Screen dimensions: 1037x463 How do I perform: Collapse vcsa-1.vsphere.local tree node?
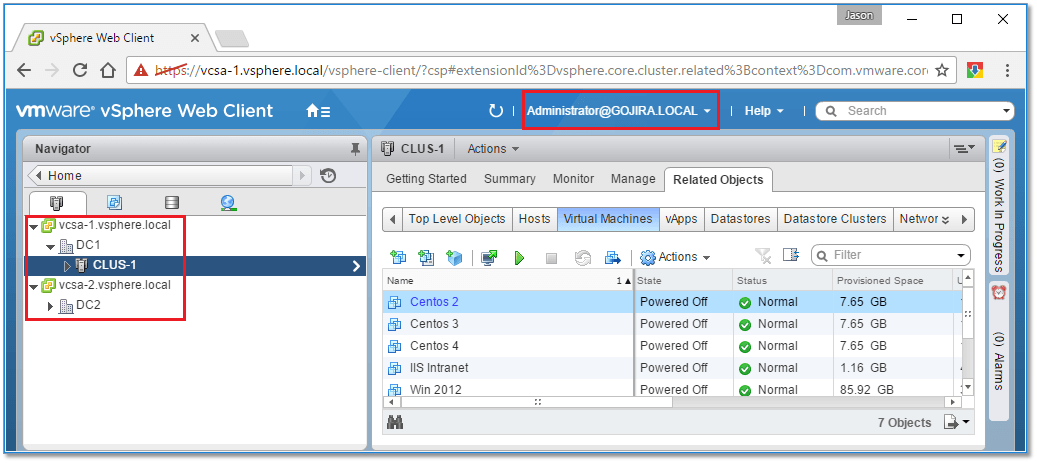(34, 226)
